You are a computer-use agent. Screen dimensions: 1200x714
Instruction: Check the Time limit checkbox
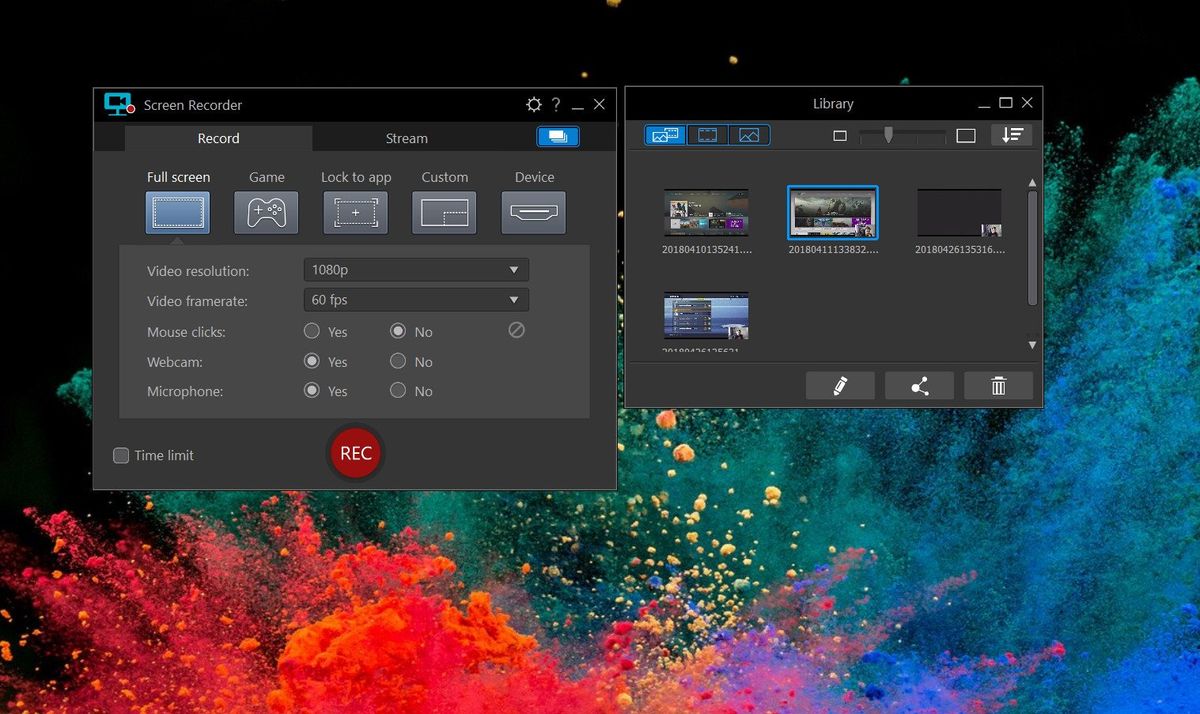pos(122,455)
